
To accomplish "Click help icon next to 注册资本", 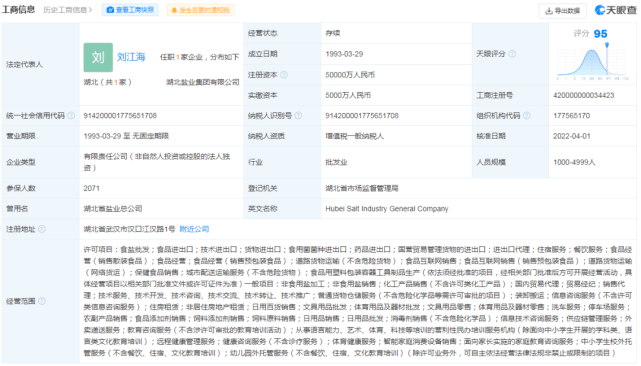I will [x=284, y=75].
